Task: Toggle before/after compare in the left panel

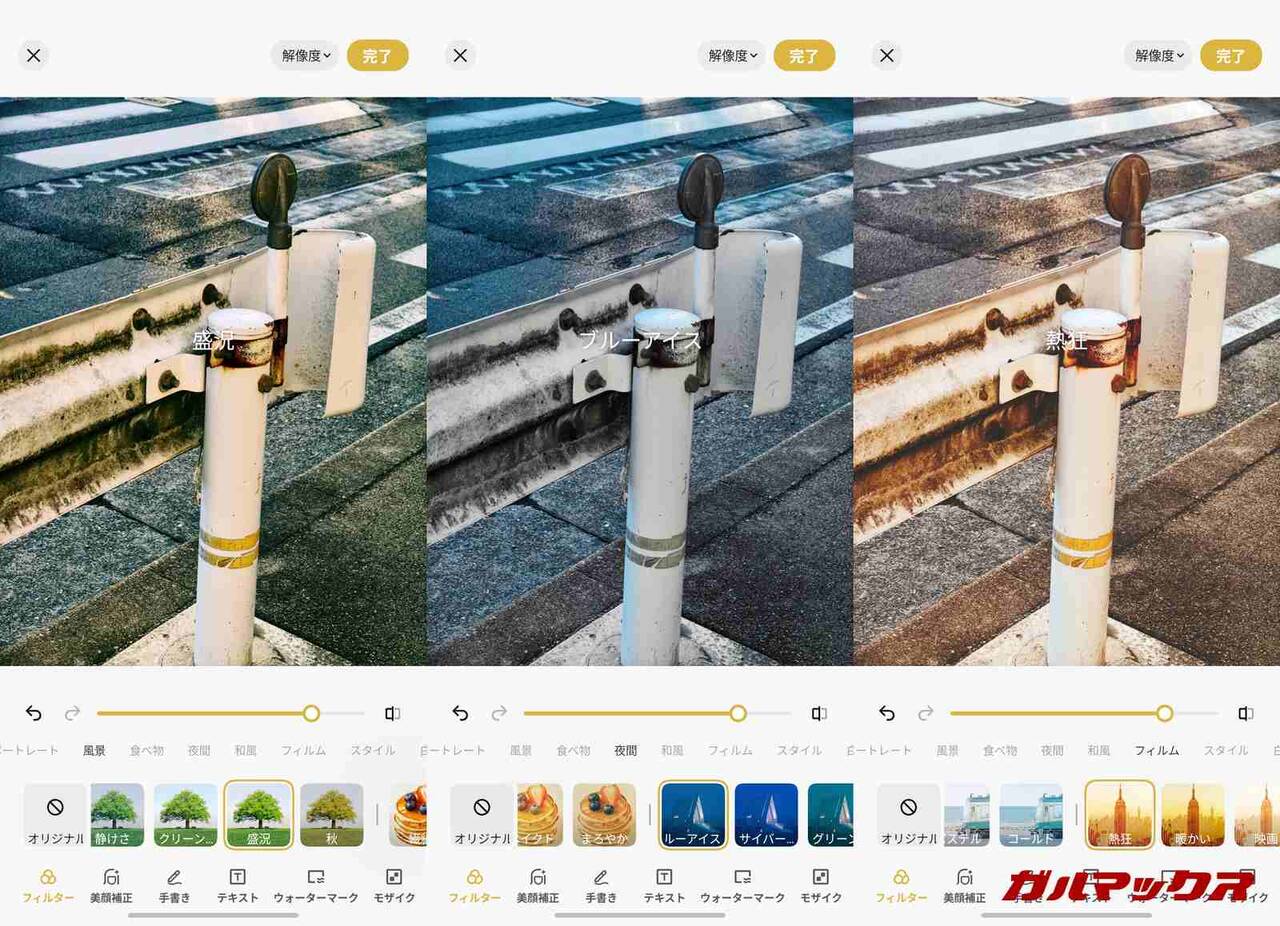Action: 392,713
